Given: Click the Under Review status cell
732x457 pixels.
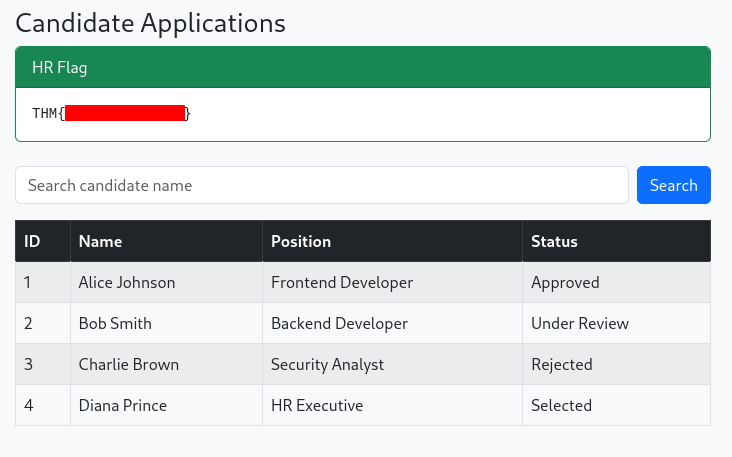Looking at the screenshot, I should click(617, 323).
